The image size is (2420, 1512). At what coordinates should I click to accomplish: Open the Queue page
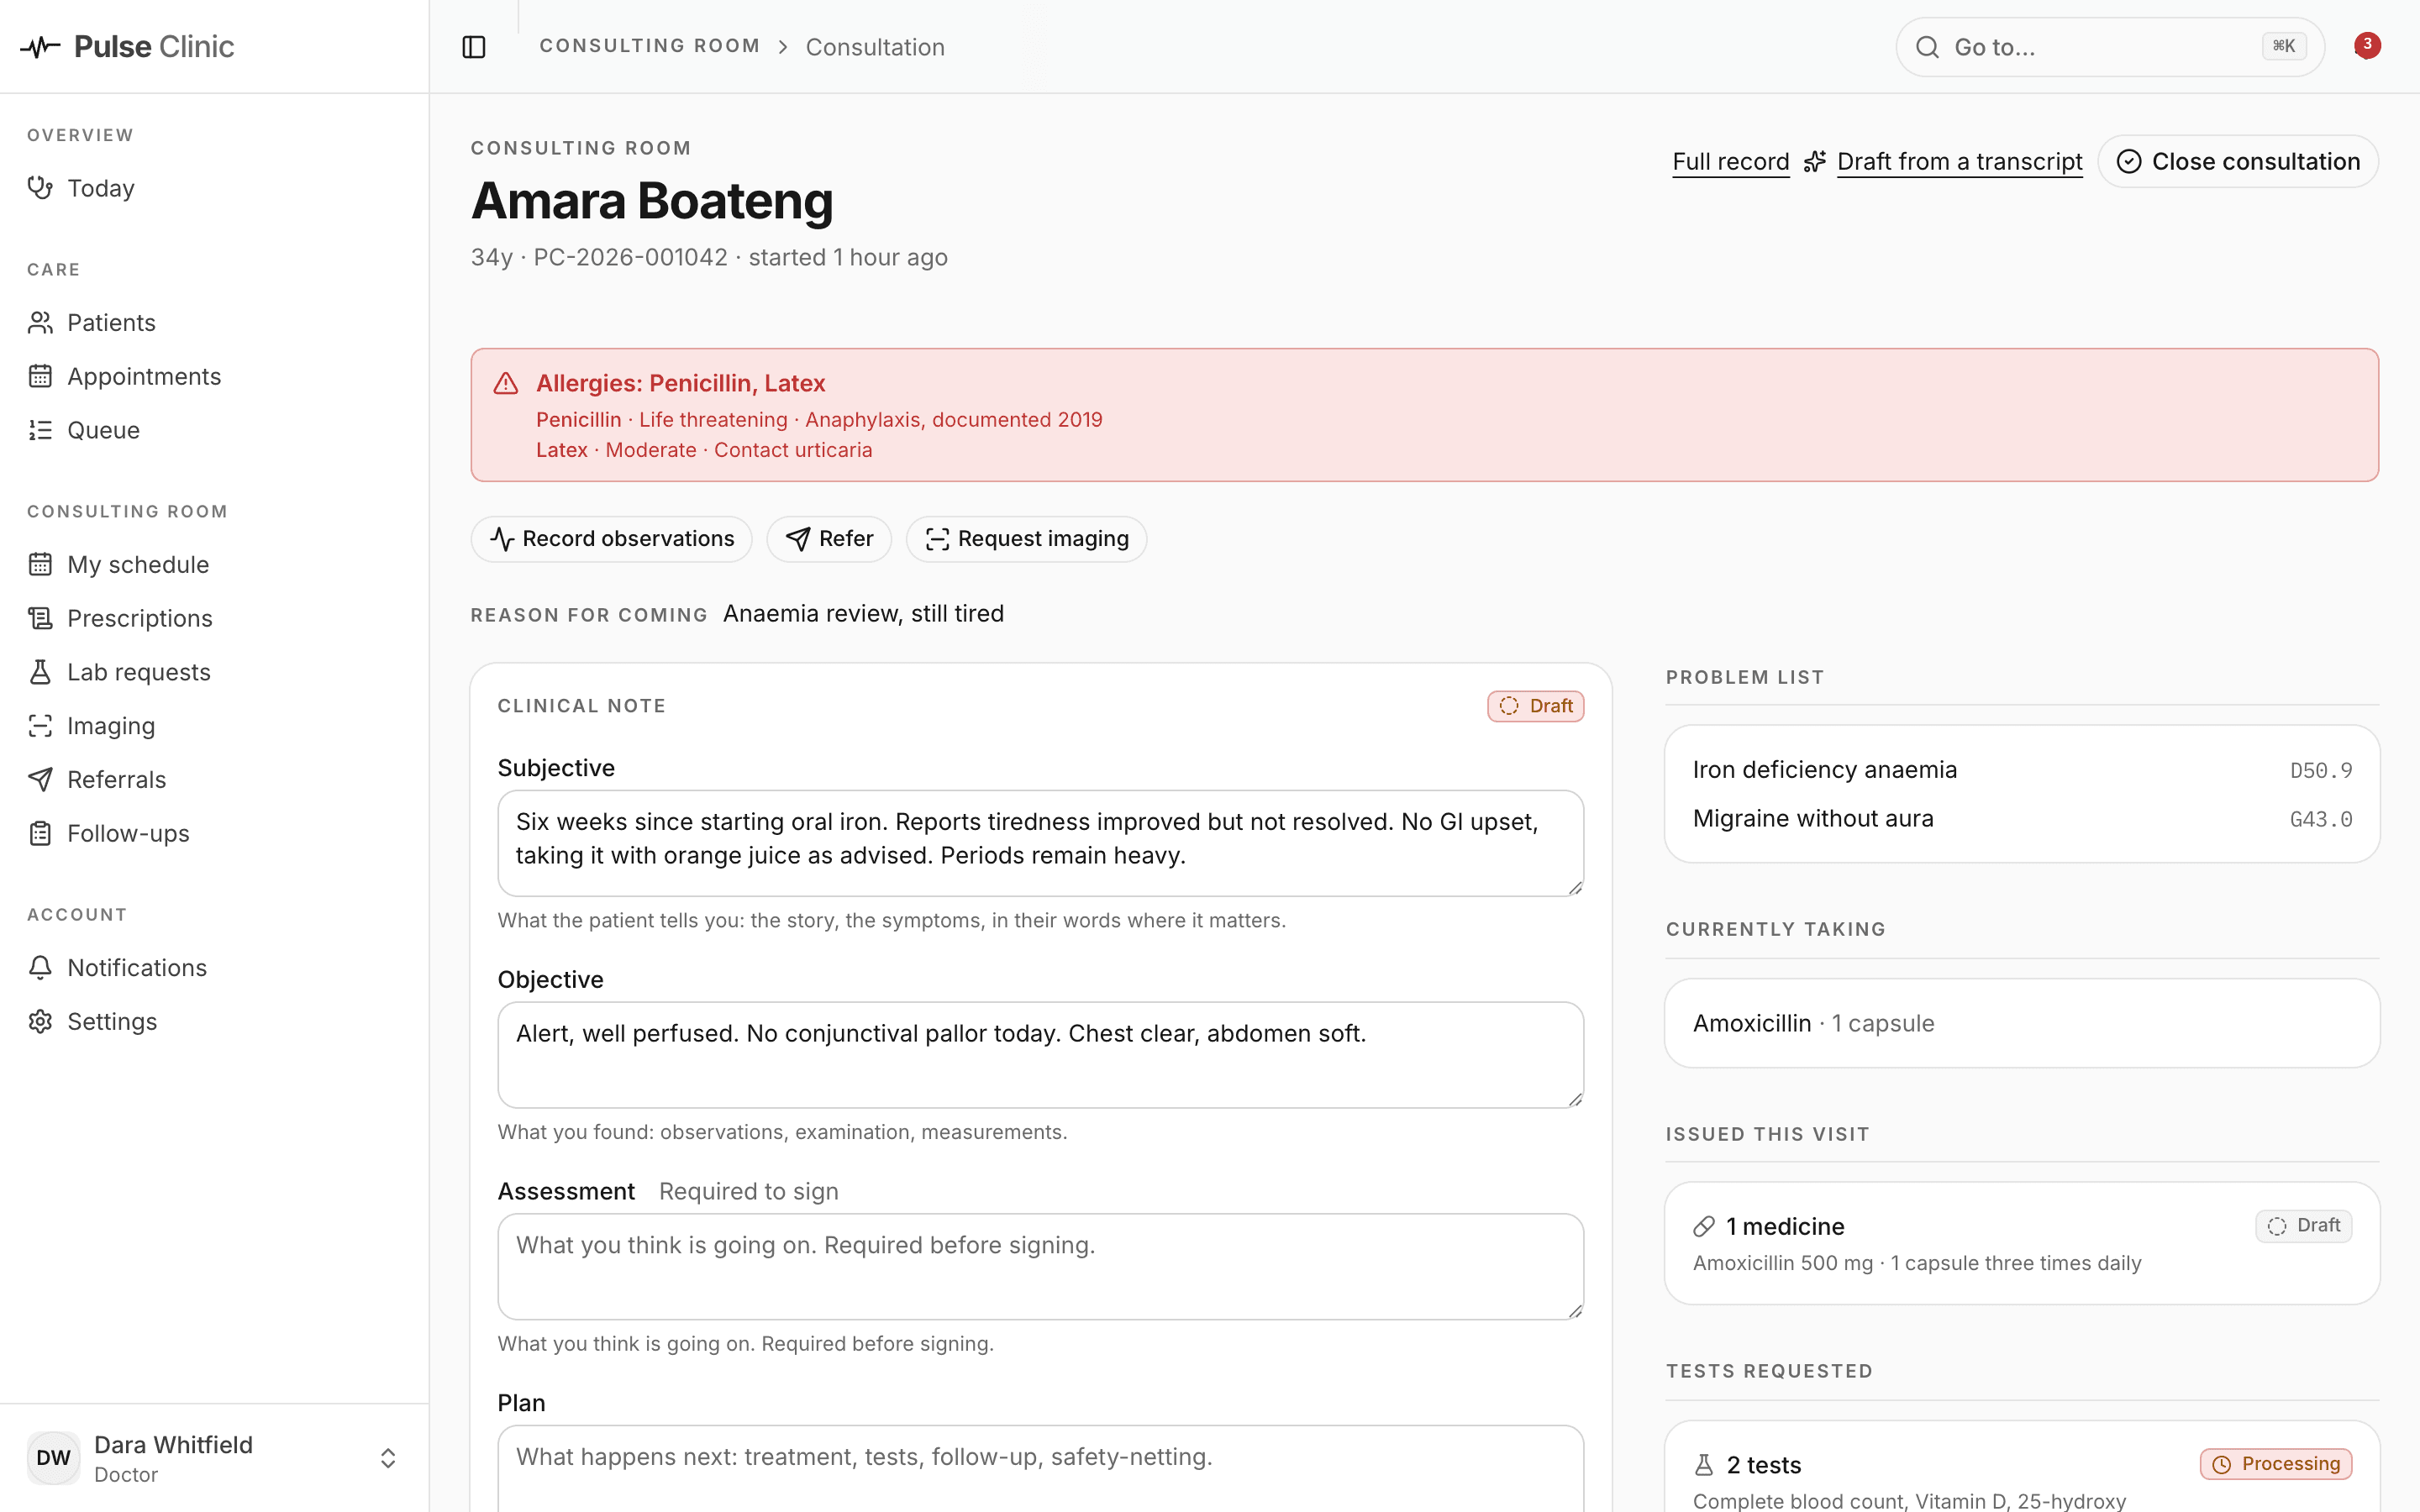click(x=214, y=430)
